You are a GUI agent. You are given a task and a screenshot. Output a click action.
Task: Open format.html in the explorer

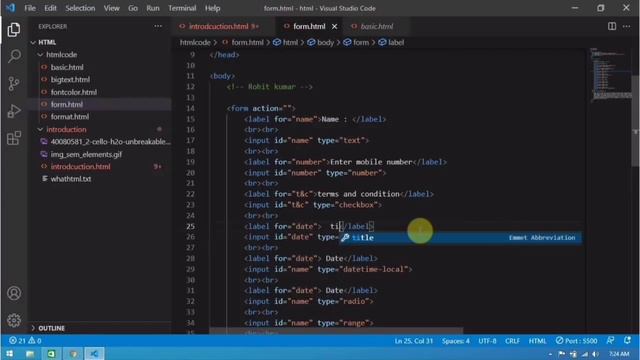click(x=70, y=117)
